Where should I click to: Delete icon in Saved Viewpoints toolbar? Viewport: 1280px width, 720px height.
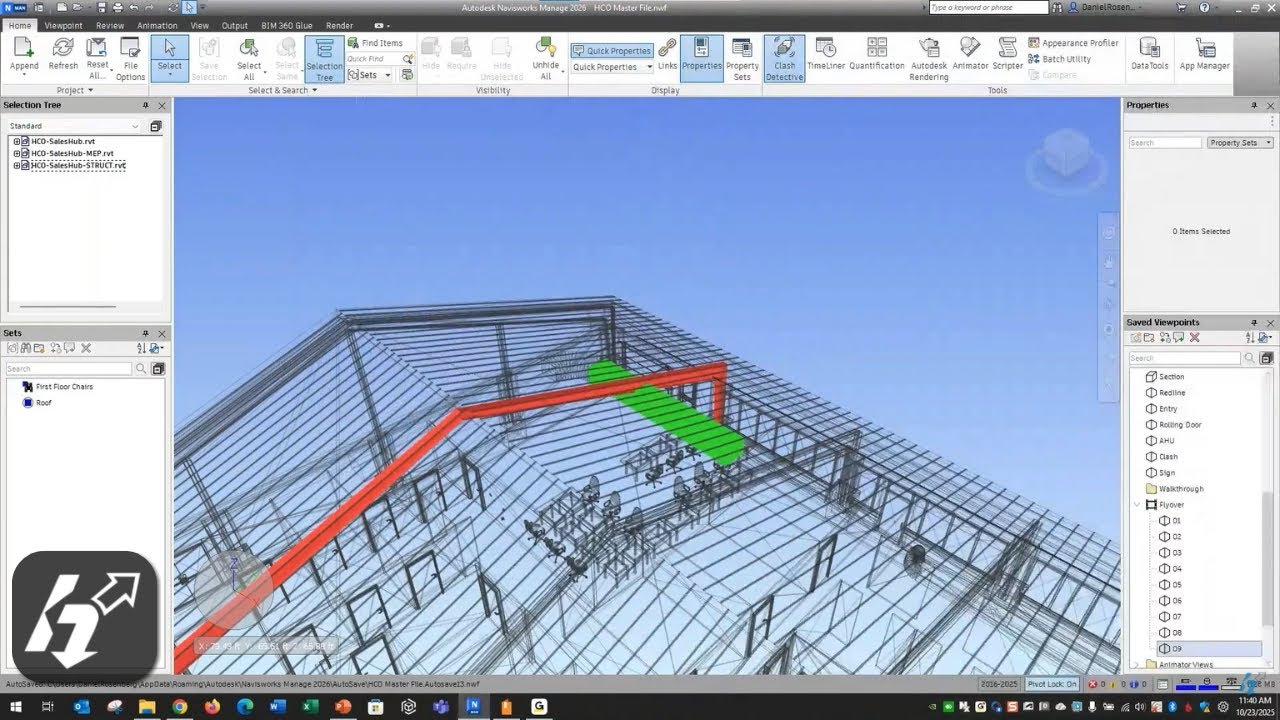1194,338
